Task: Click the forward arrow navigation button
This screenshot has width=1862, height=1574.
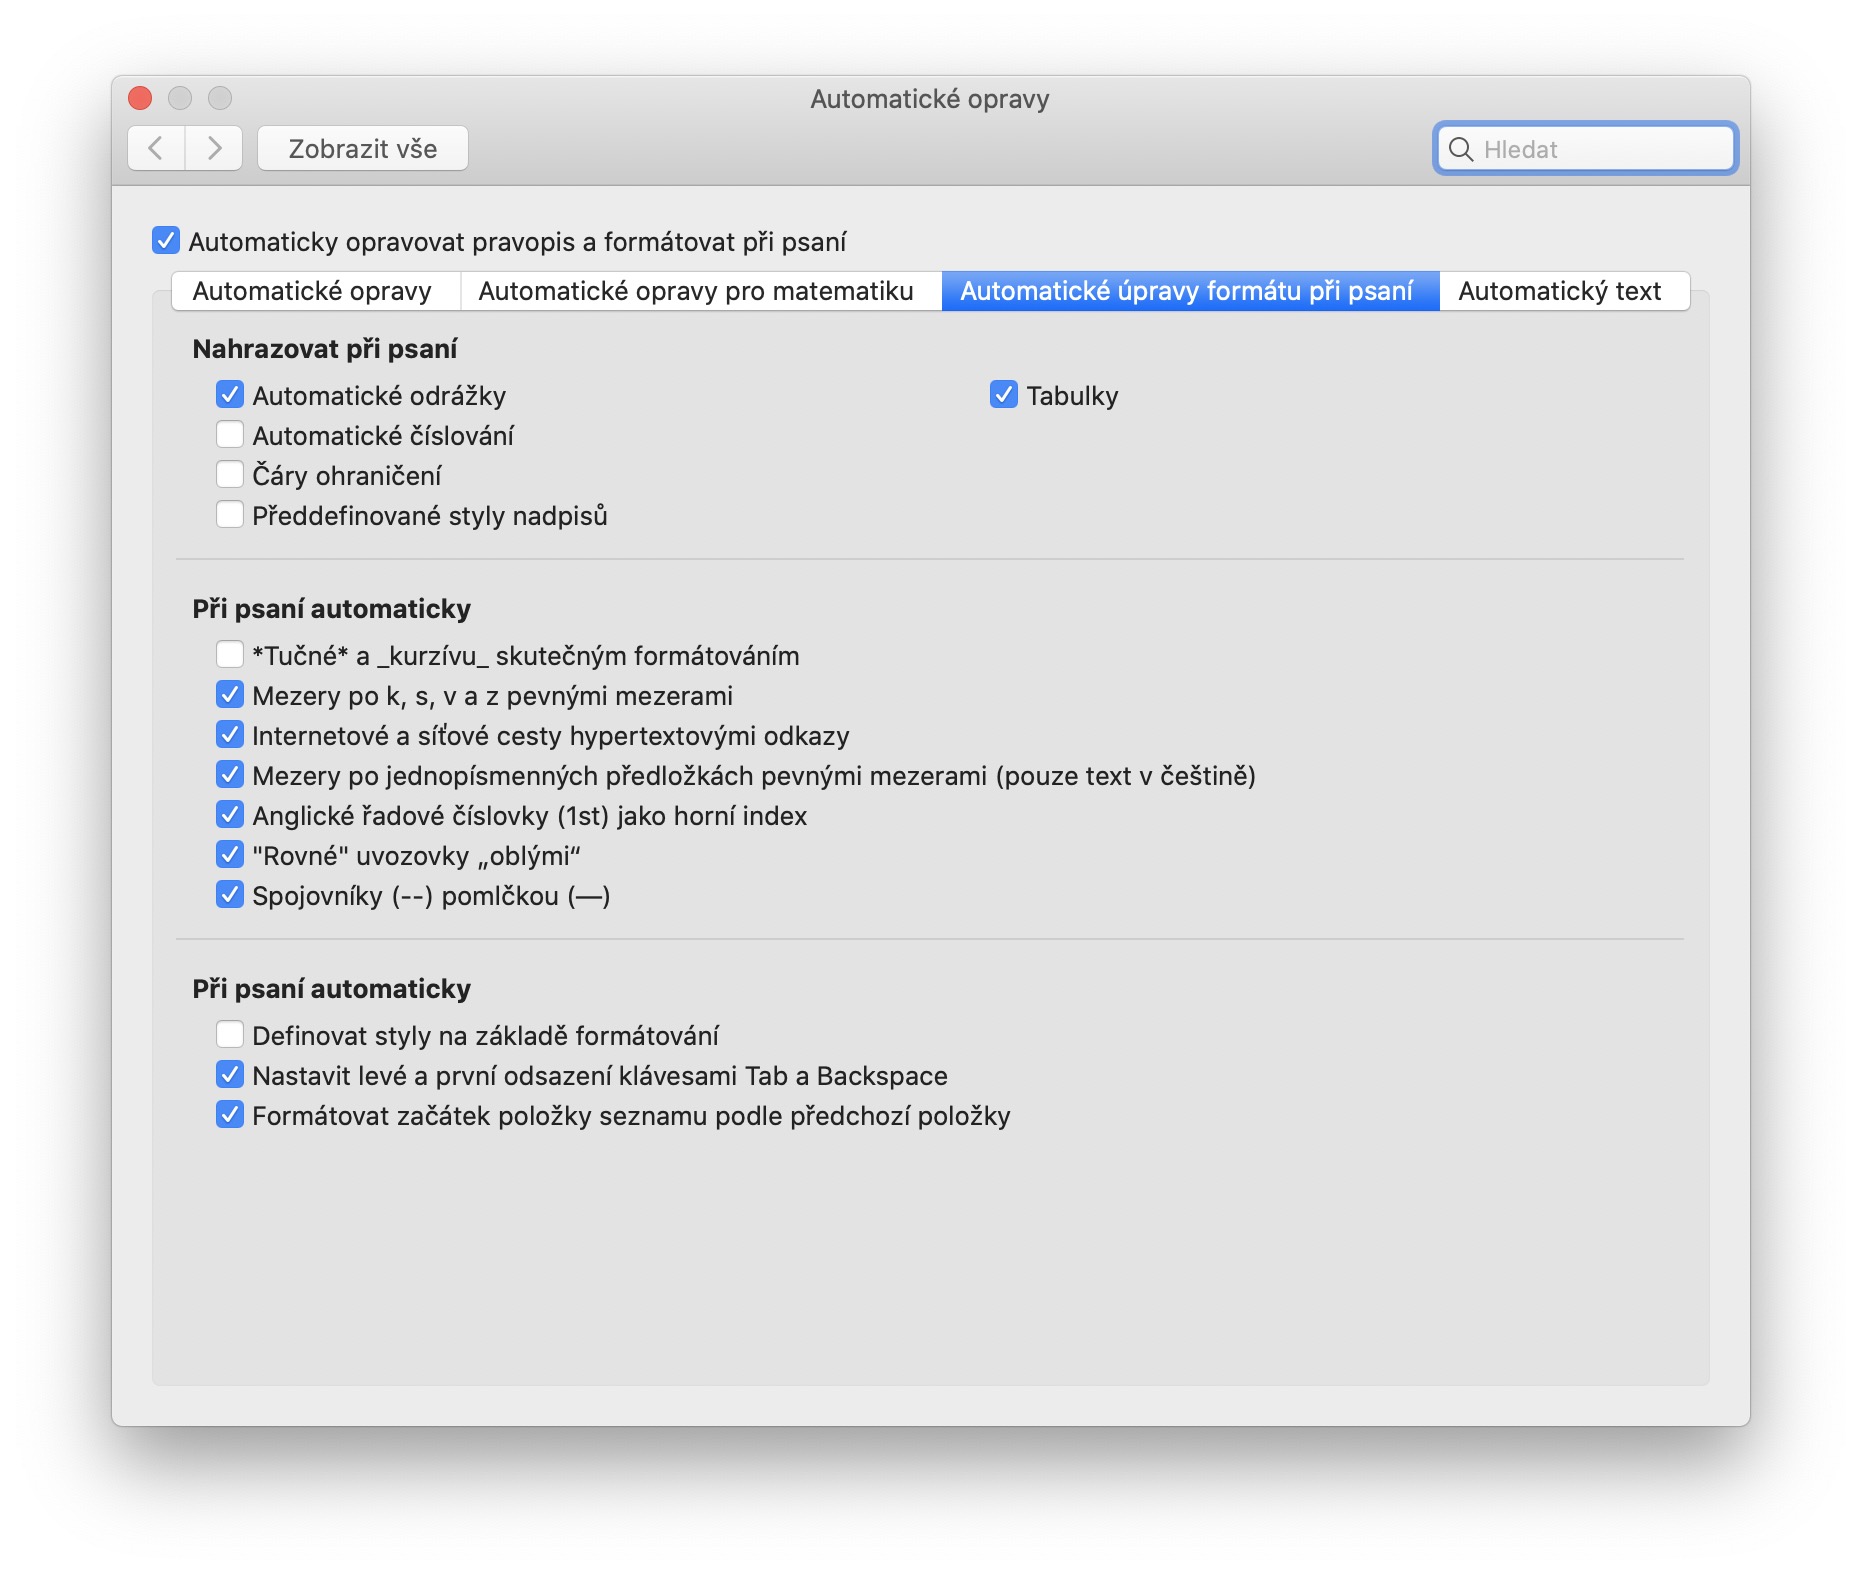Action: coord(214,149)
